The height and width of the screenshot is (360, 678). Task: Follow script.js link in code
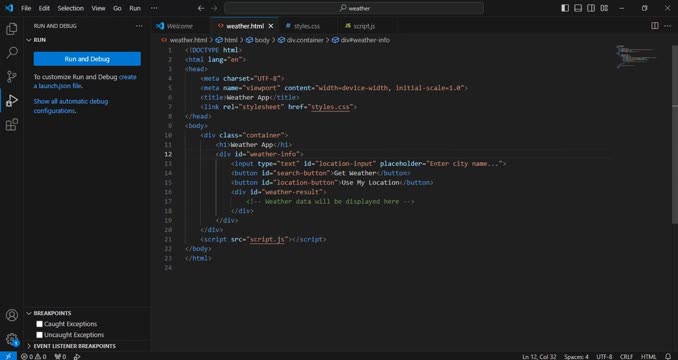268,239
